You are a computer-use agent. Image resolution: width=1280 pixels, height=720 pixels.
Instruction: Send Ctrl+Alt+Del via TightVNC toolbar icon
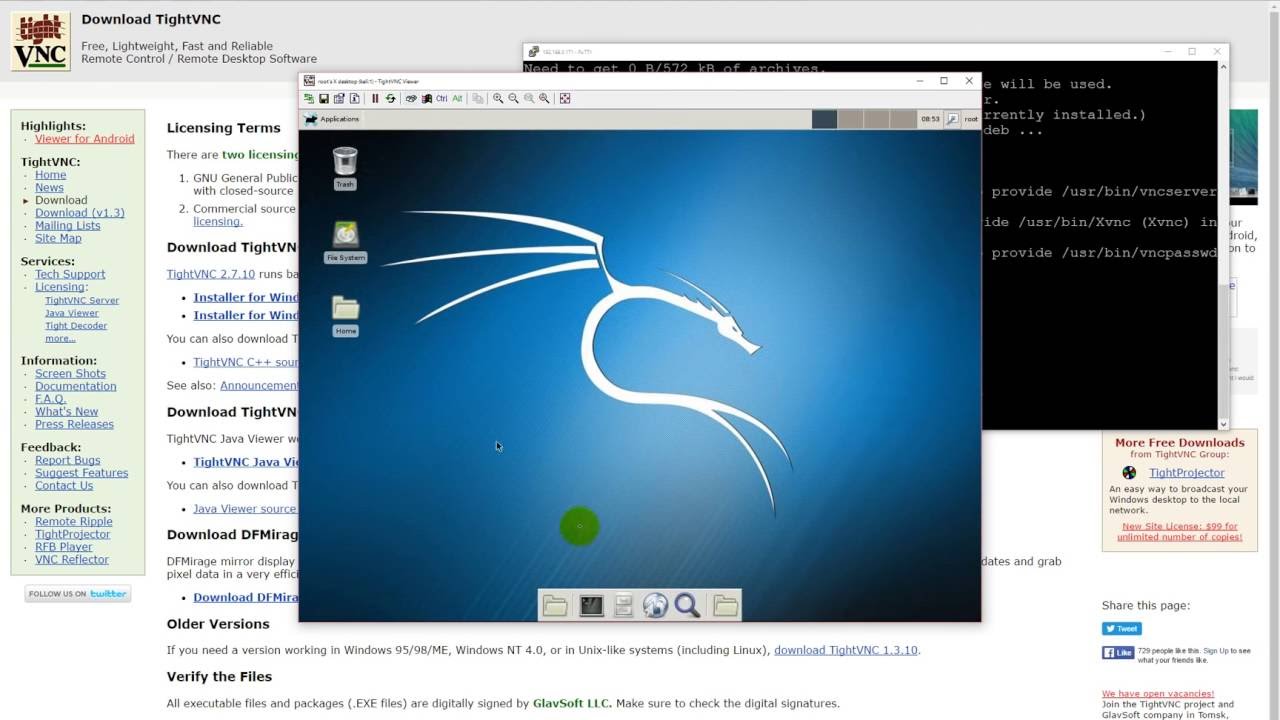pos(411,98)
